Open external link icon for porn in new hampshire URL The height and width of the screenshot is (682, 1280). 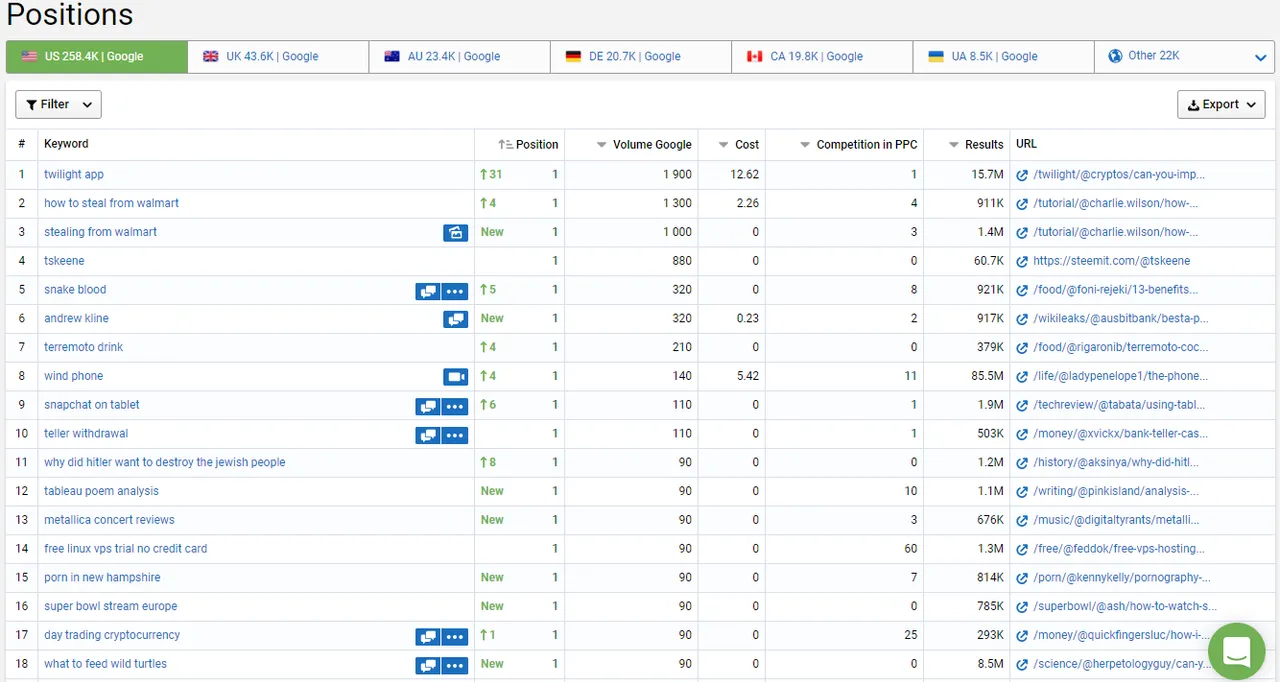(x=1022, y=578)
